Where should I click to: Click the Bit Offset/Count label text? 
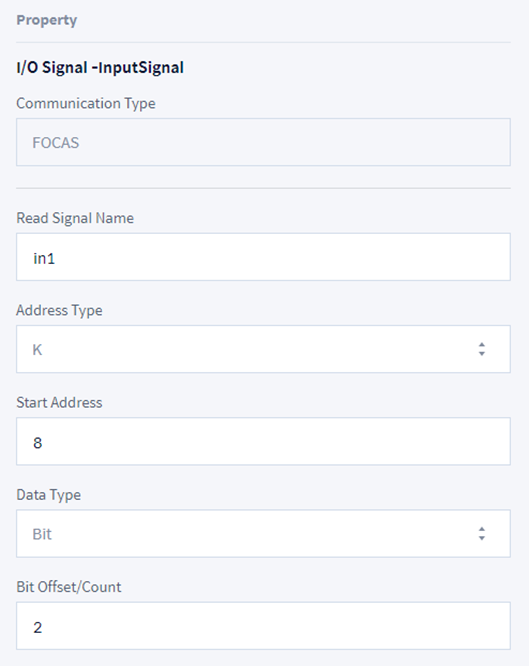click(x=68, y=587)
